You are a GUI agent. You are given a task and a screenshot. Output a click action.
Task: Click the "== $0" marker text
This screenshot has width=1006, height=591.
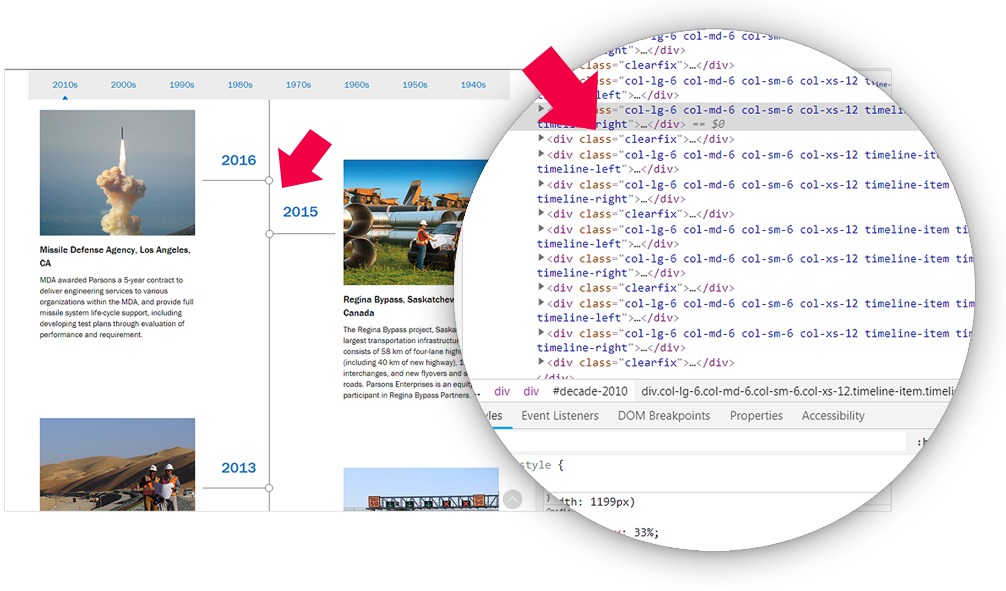tap(708, 124)
